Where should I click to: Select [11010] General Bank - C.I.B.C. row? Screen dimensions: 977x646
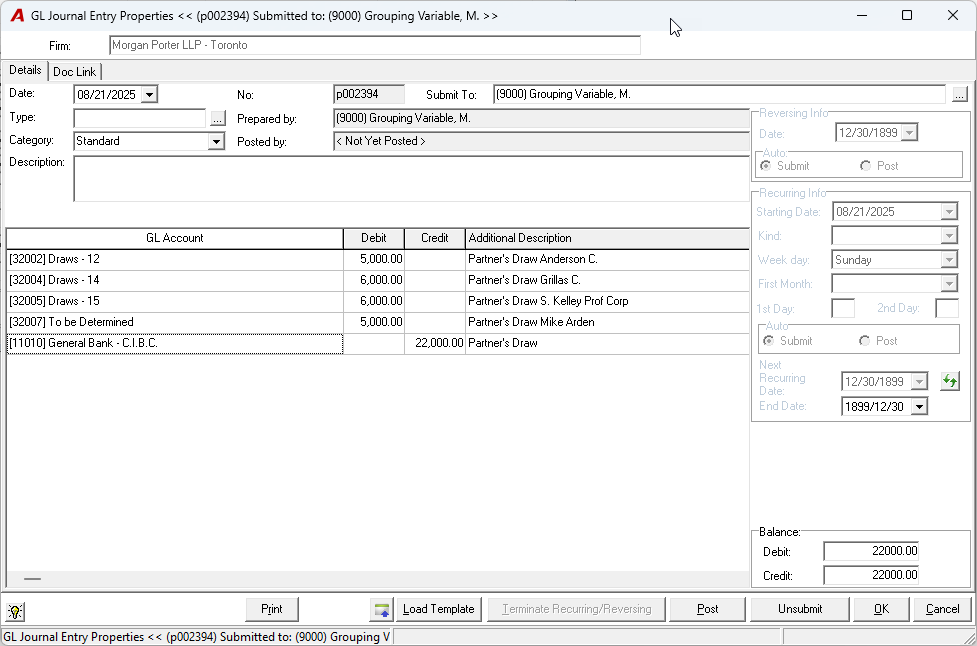(x=378, y=343)
